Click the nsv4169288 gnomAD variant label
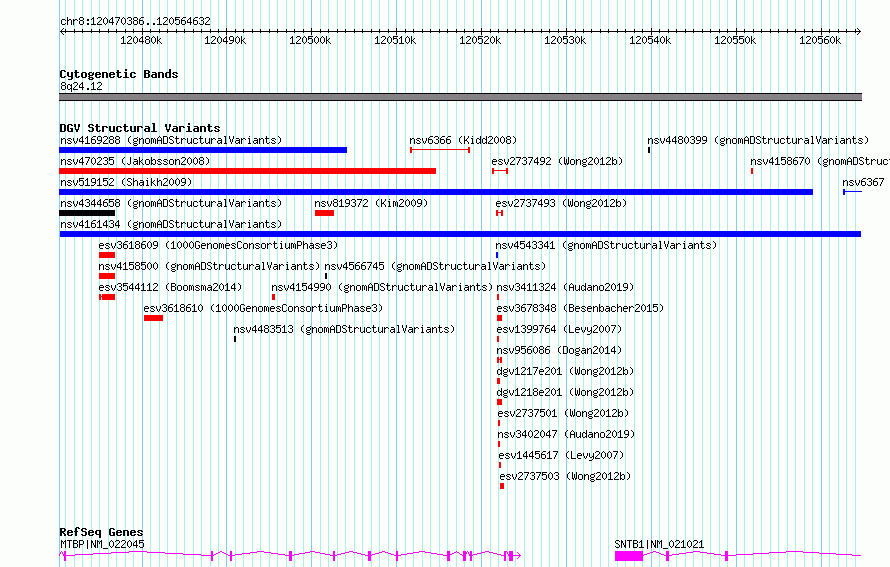This screenshot has height=567, width=890. (171, 140)
